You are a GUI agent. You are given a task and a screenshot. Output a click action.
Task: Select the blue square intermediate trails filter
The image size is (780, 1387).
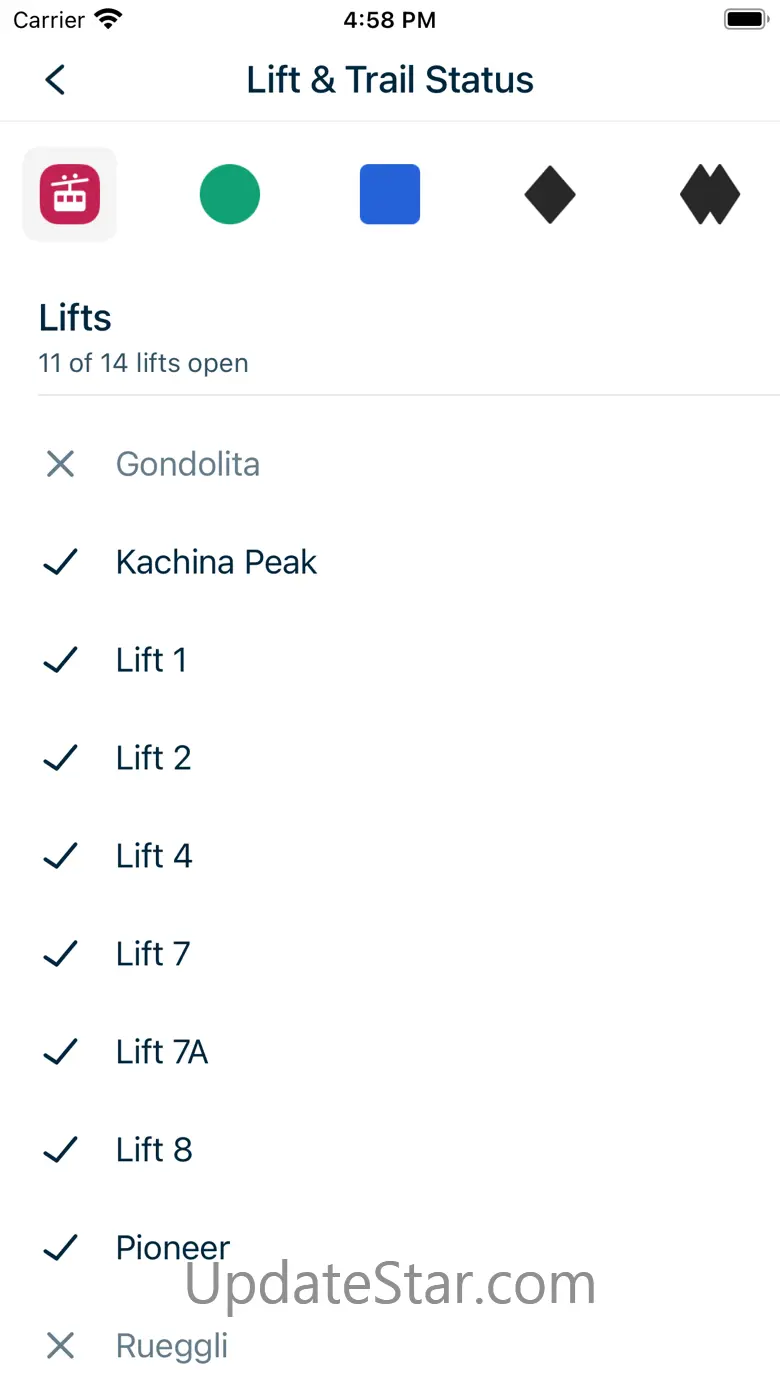(x=390, y=194)
